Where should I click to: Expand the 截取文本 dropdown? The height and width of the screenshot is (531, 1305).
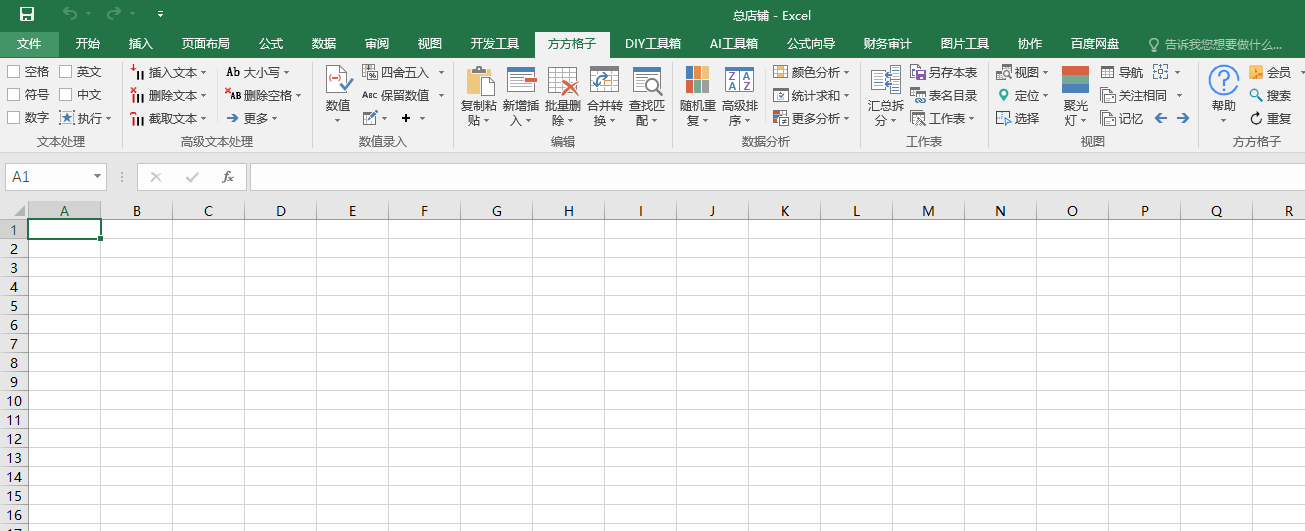click(x=203, y=118)
